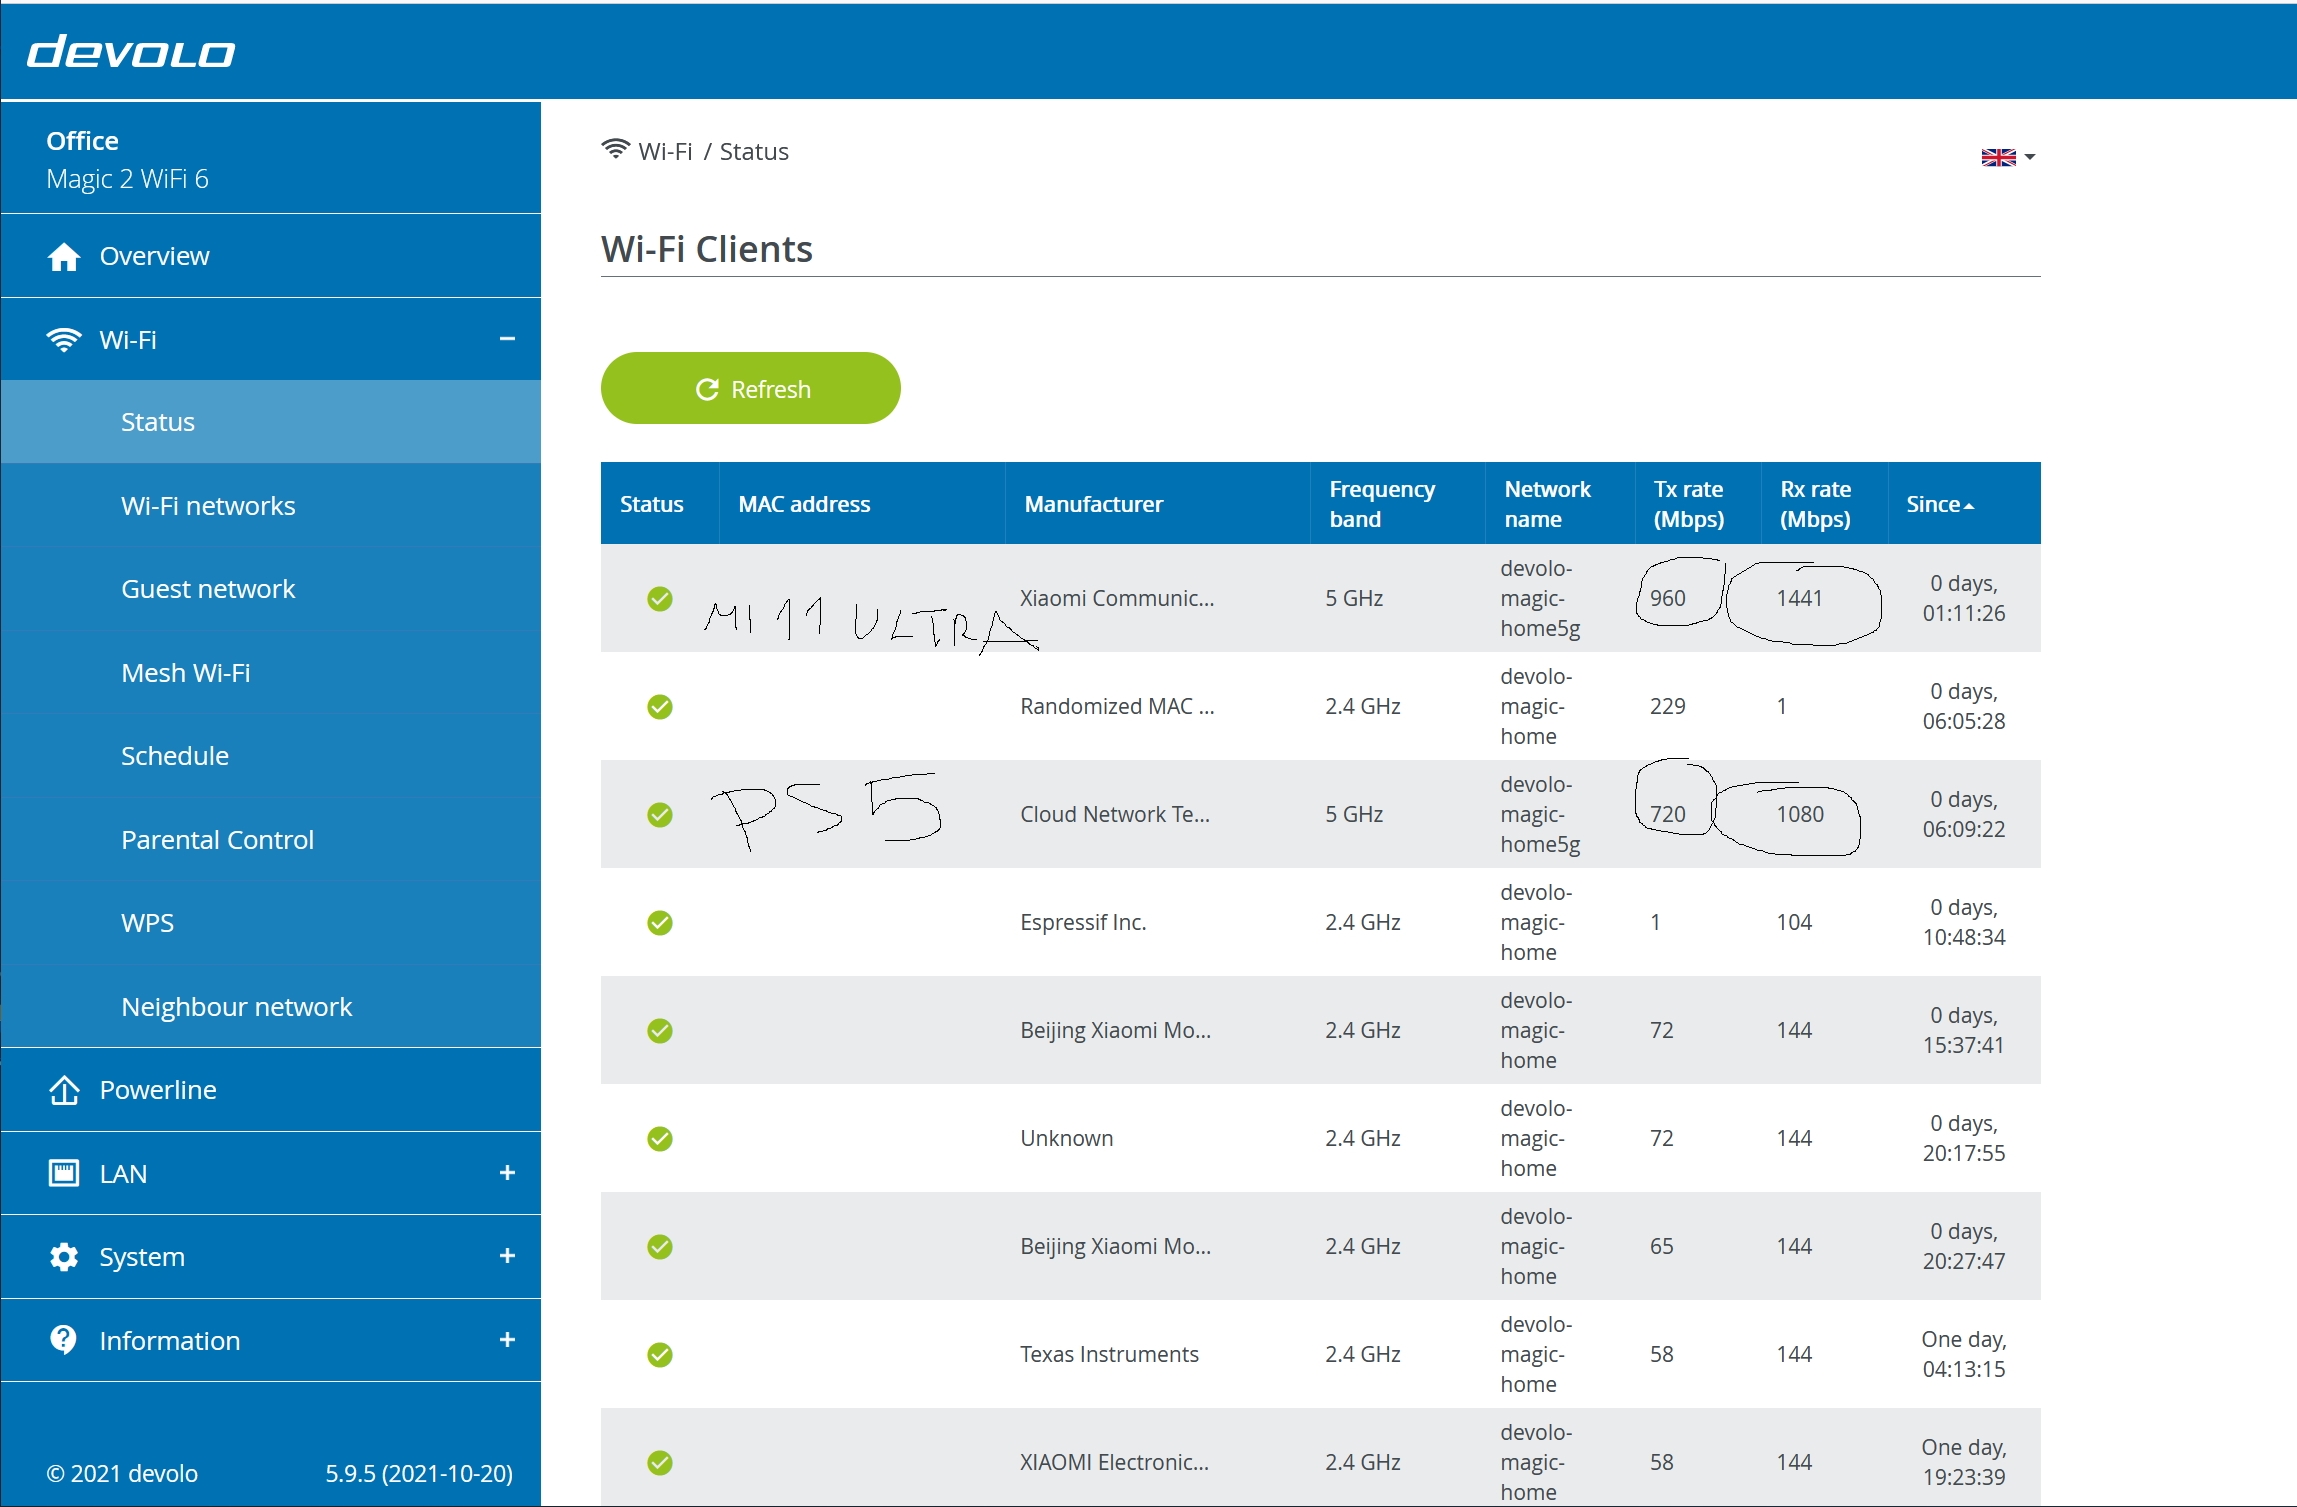
Task: Expand the Information menu plus sign
Action: [x=507, y=1340]
